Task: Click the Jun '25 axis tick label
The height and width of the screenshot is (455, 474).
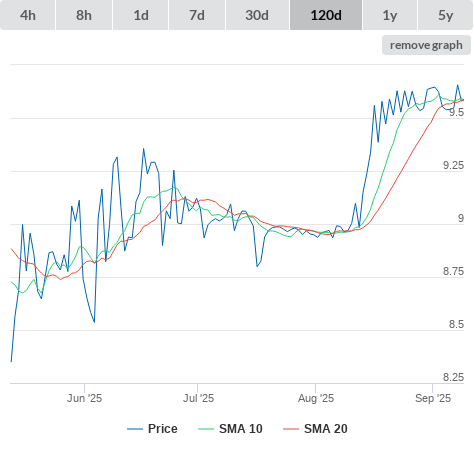Action: pos(84,398)
